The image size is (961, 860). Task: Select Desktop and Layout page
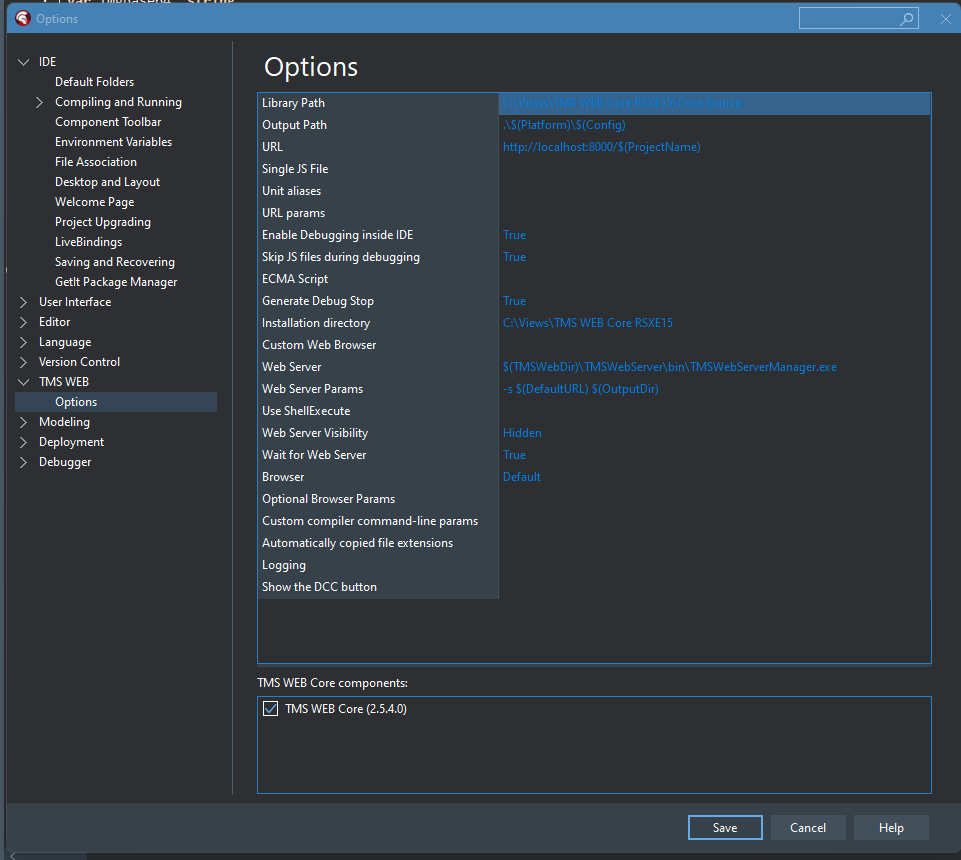coord(107,182)
